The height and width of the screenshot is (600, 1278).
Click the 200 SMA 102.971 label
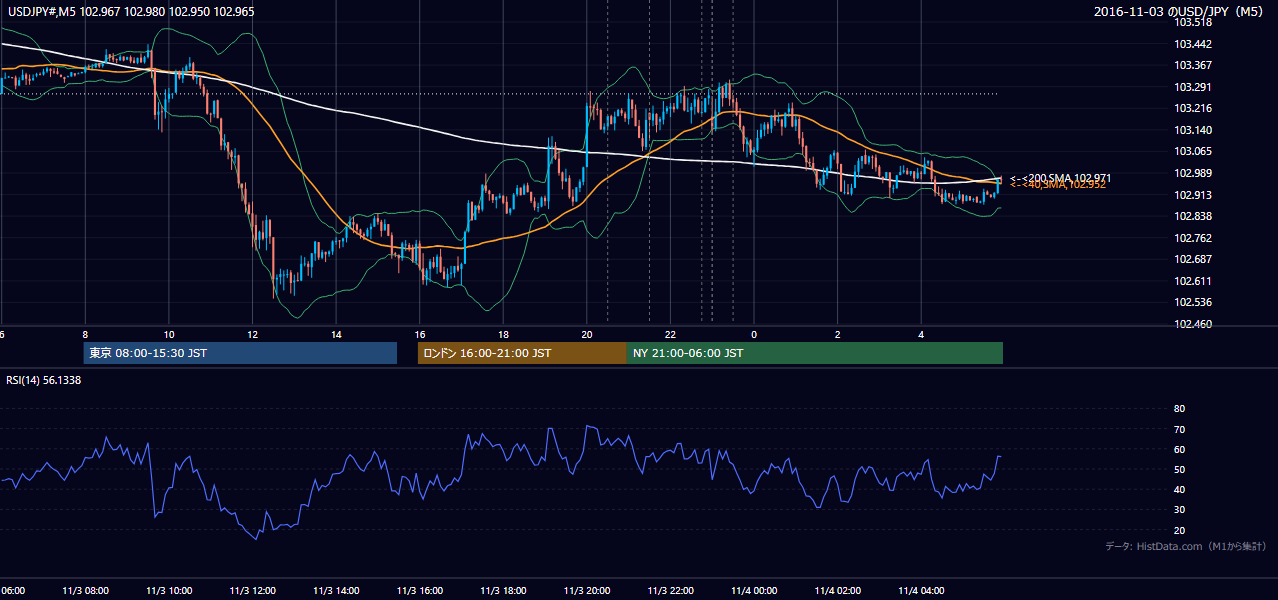[x=1060, y=177]
